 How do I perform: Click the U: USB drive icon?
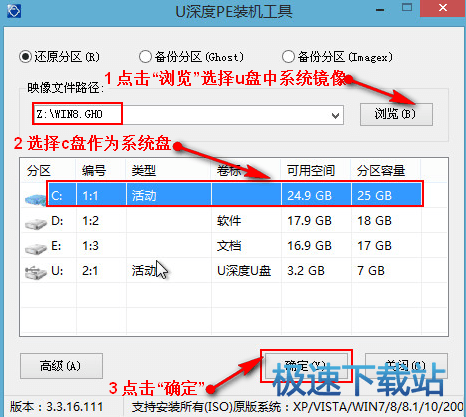coord(36,273)
